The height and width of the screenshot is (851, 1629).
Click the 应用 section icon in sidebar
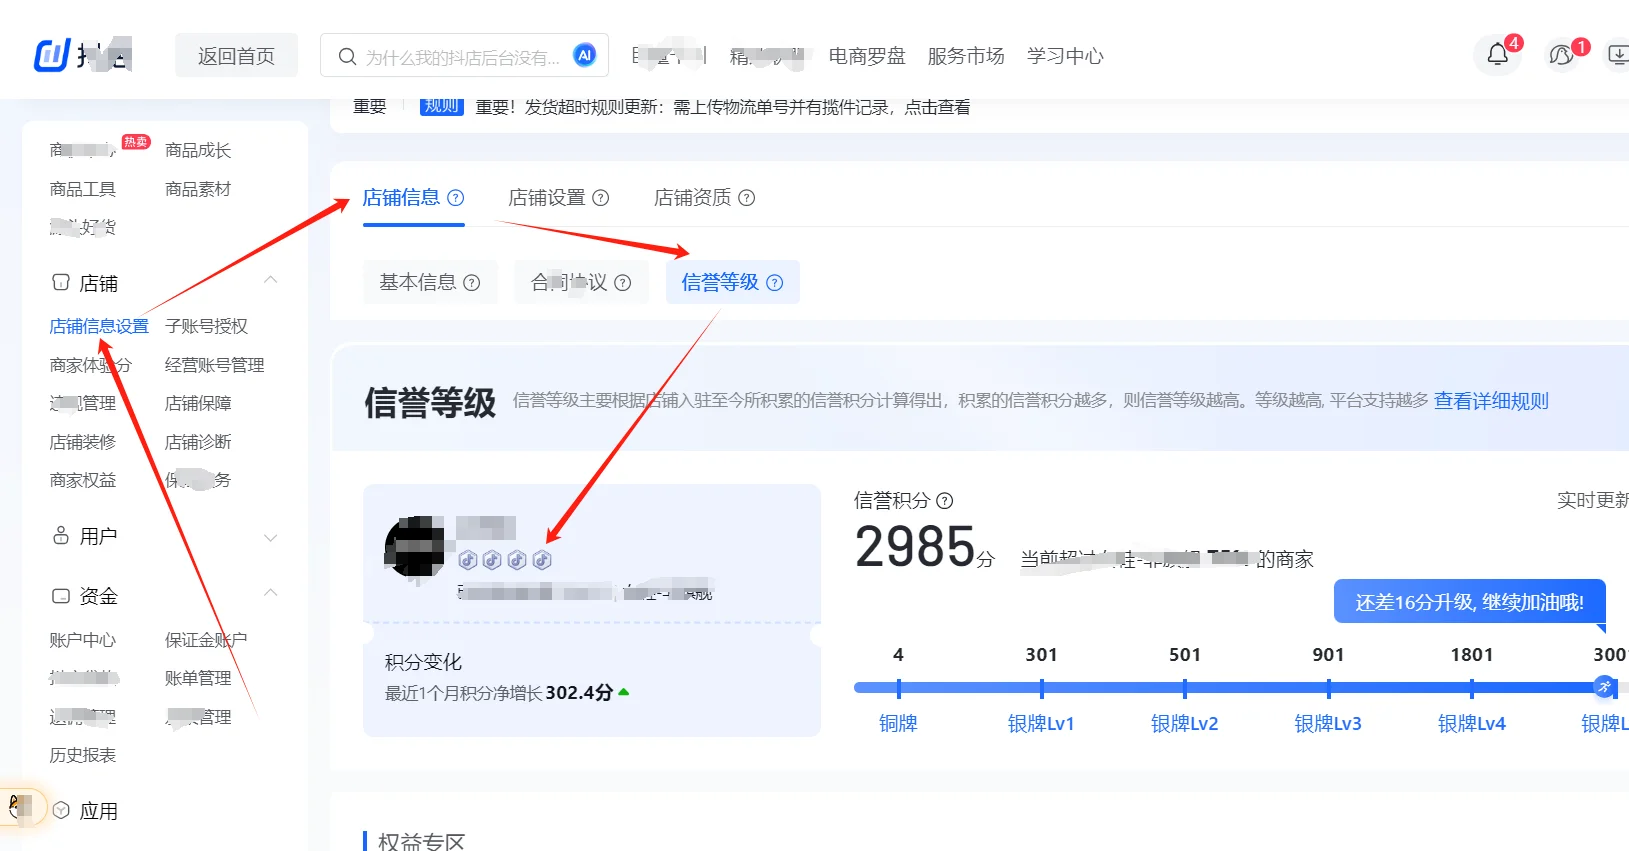coord(61,810)
